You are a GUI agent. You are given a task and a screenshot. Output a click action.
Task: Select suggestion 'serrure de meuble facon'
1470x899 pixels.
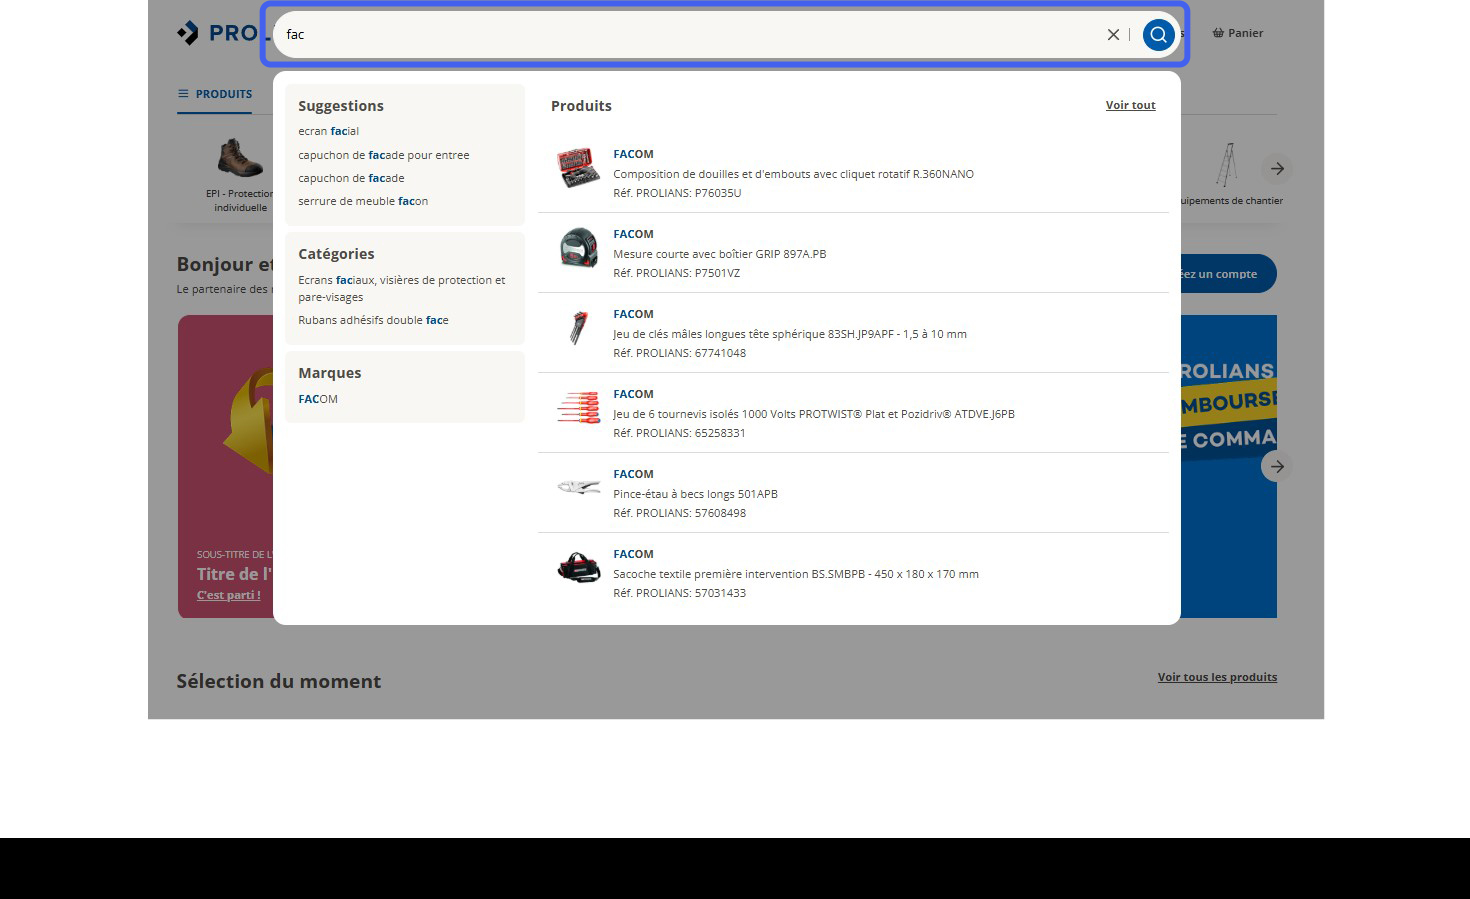pyautogui.click(x=363, y=201)
